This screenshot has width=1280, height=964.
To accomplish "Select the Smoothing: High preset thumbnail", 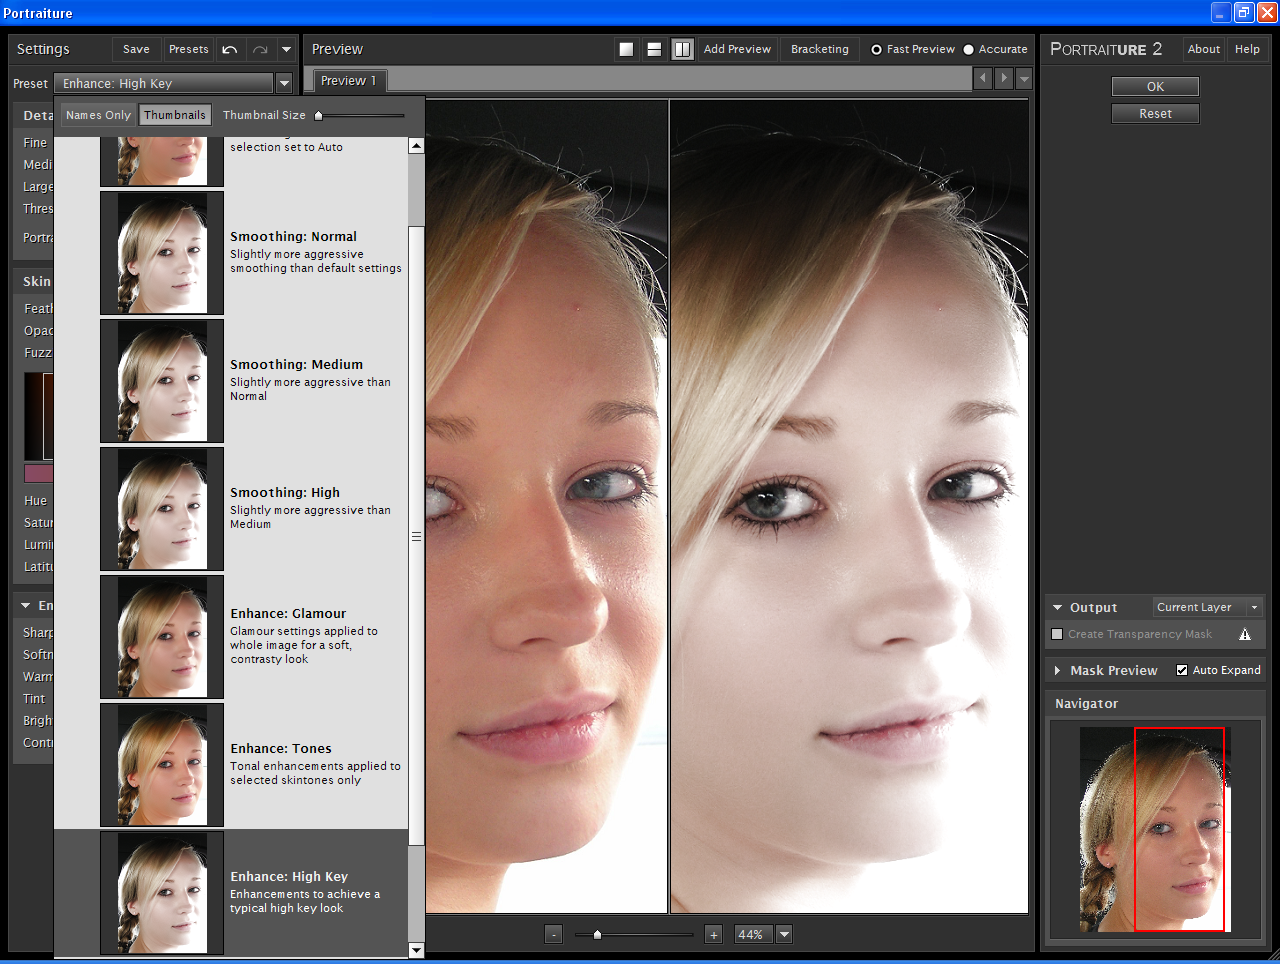I will tap(161, 509).
